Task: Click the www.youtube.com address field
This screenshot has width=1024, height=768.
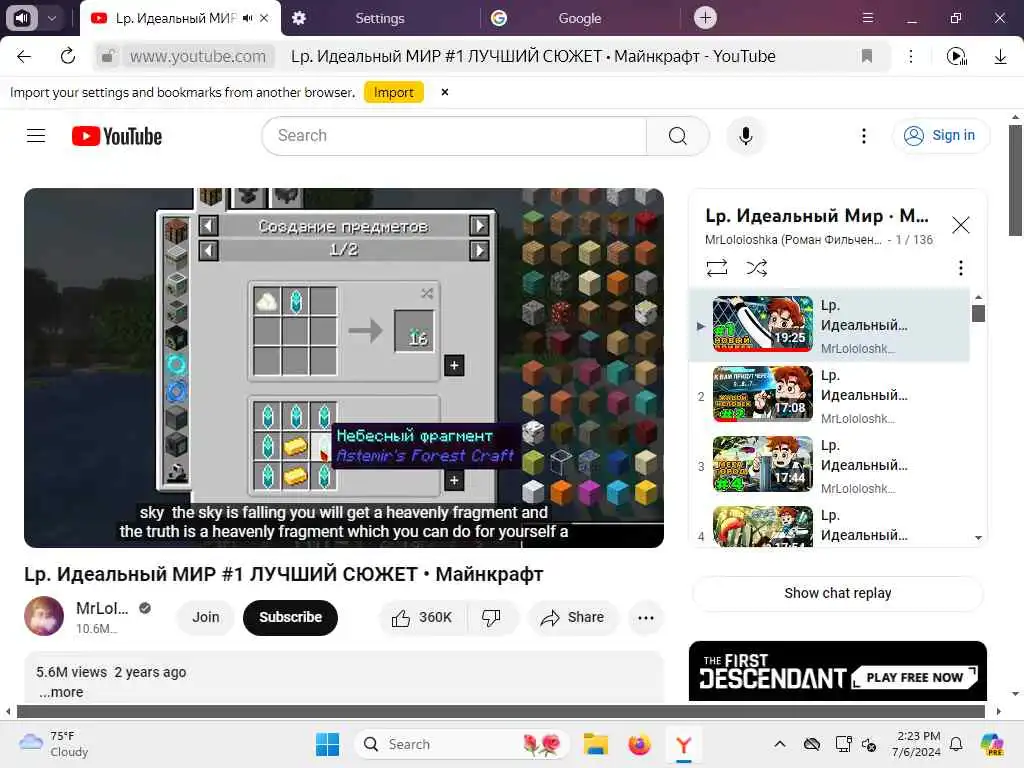Action: (197, 56)
